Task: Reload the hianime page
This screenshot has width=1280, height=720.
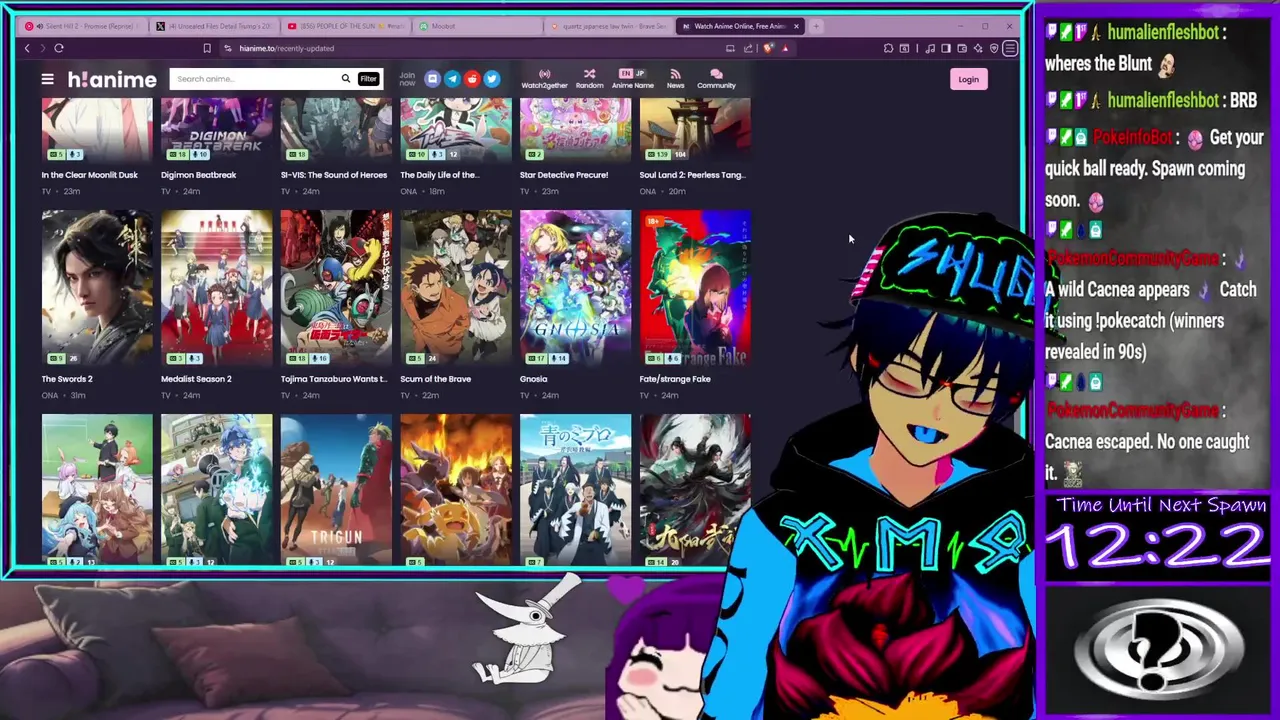Action: [x=59, y=48]
